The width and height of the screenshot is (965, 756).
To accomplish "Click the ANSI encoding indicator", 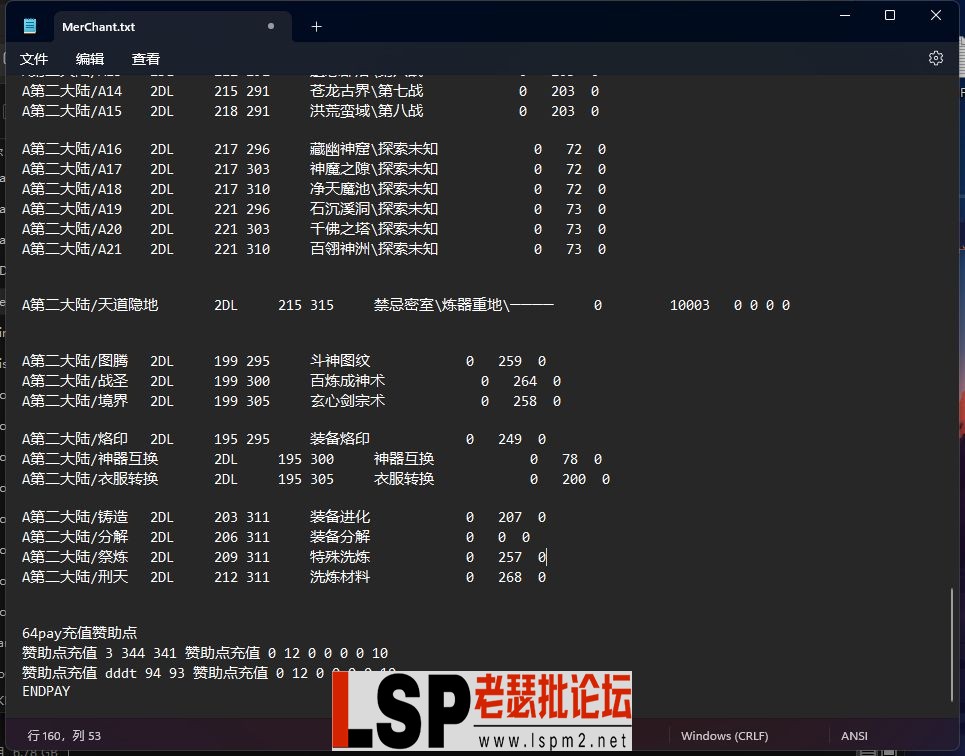I will (x=853, y=735).
